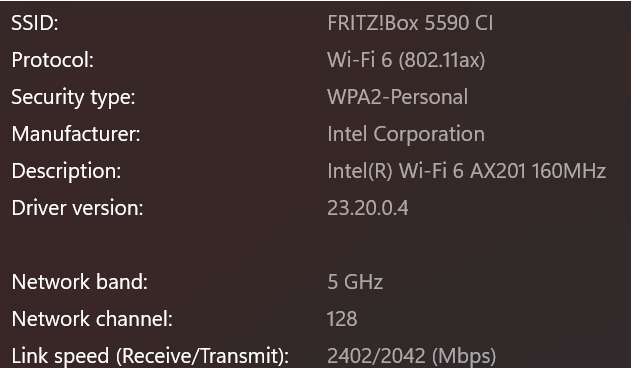The width and height of the screenshot is (631, 369).
Task: Select the FRITZ!Box 5590 CI value
Action: (410, 23)
